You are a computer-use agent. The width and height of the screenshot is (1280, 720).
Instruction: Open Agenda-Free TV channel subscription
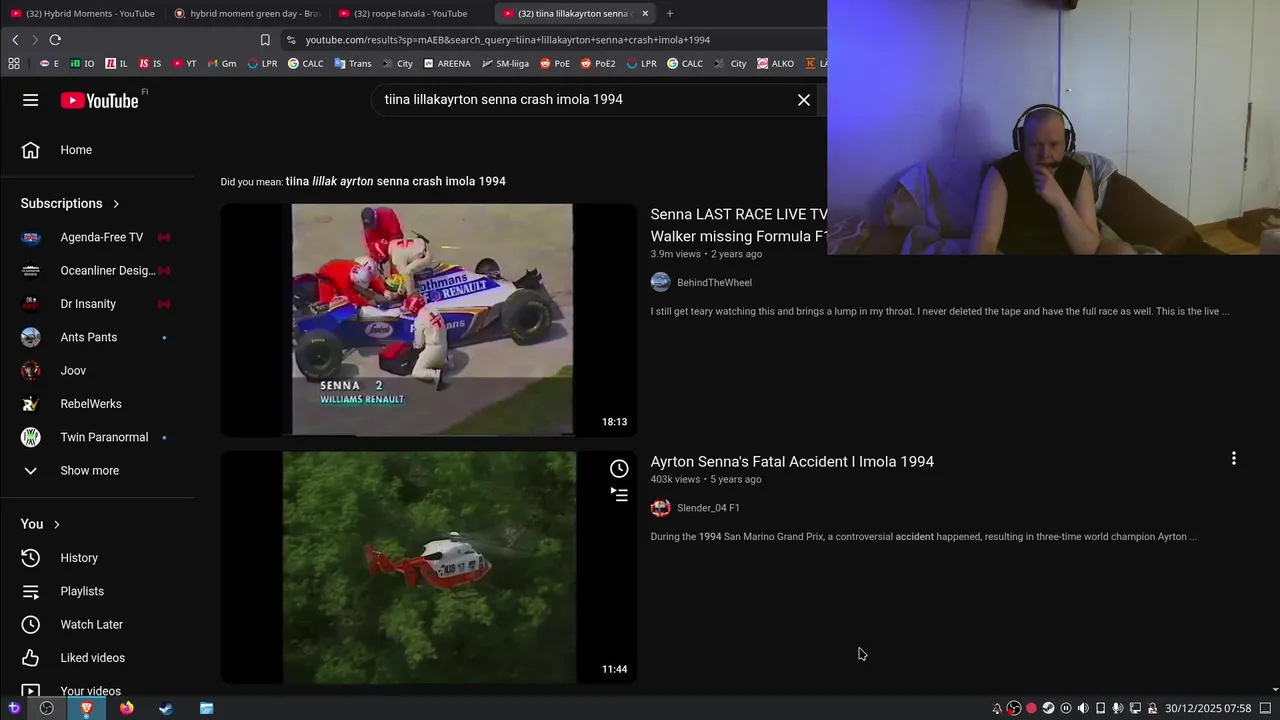(x=97, y=237)
